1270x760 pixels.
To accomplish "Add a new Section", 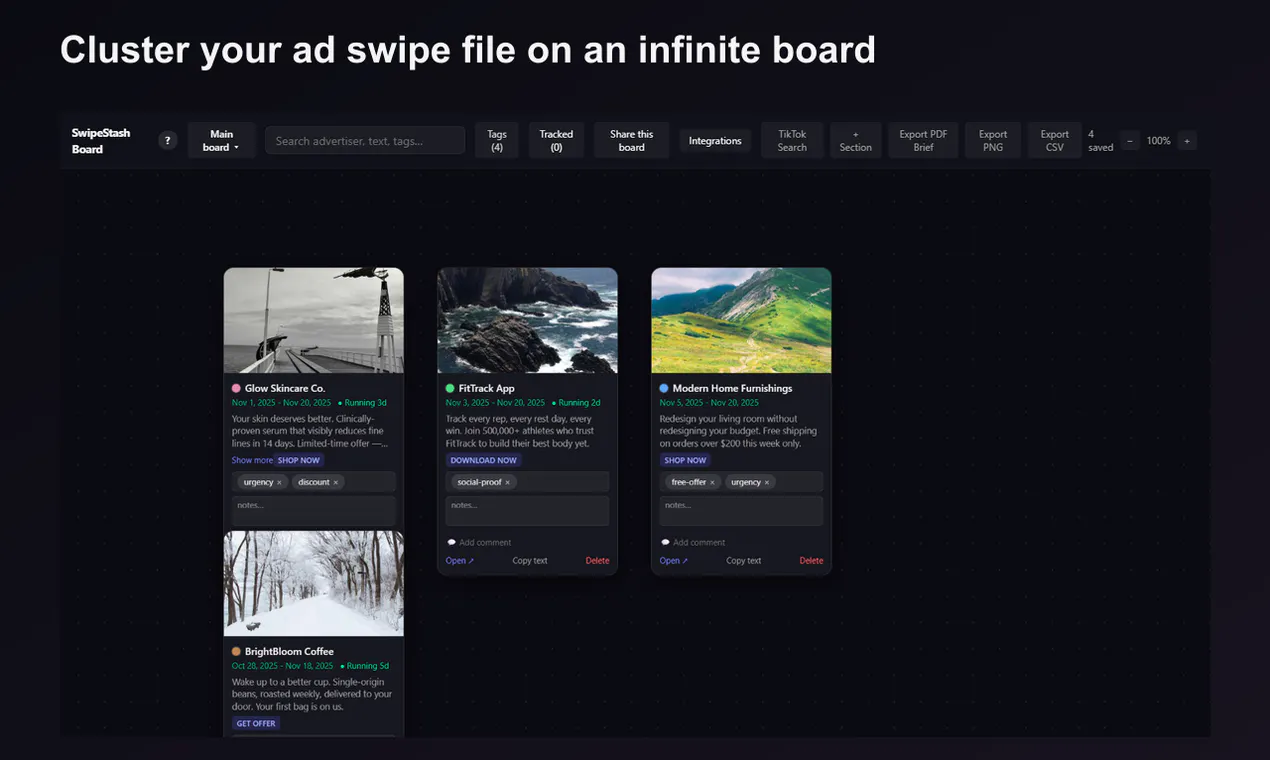I will coord(855,141).
